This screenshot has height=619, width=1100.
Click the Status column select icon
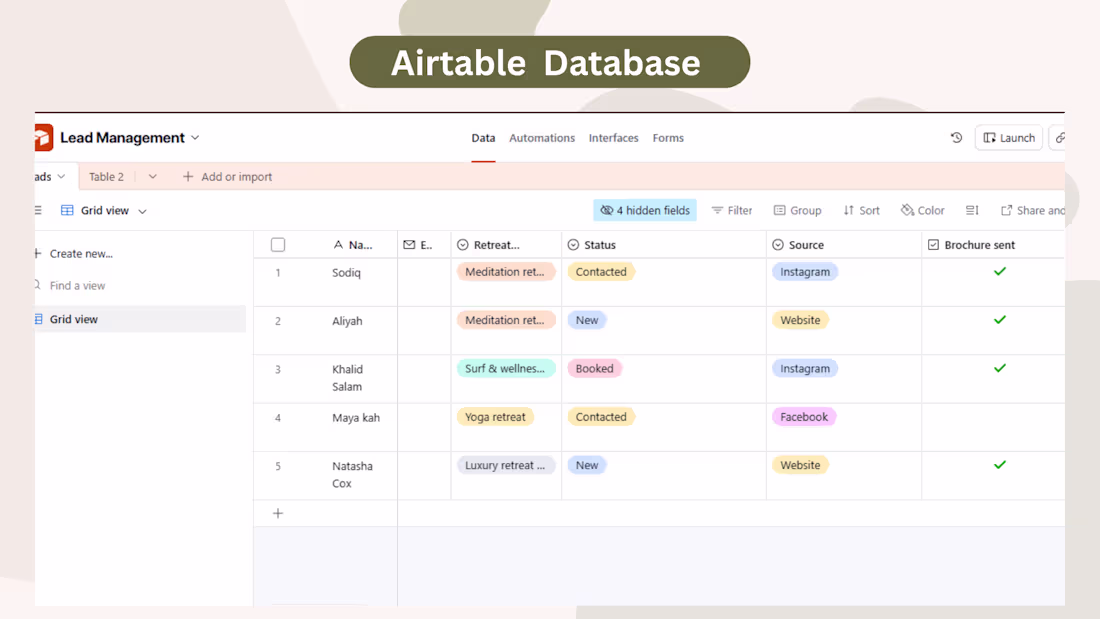click(573, 245)
